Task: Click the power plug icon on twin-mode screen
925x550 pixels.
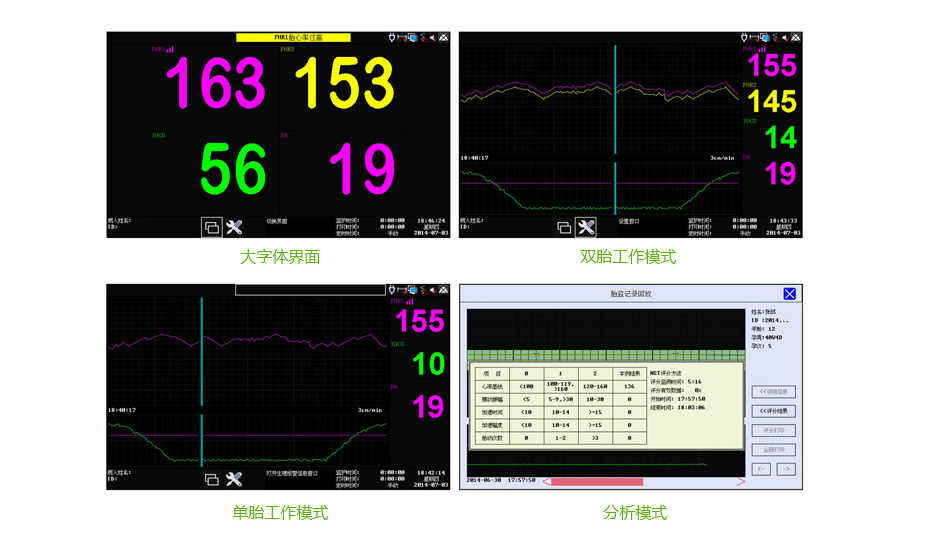Action: click(744, 38)
